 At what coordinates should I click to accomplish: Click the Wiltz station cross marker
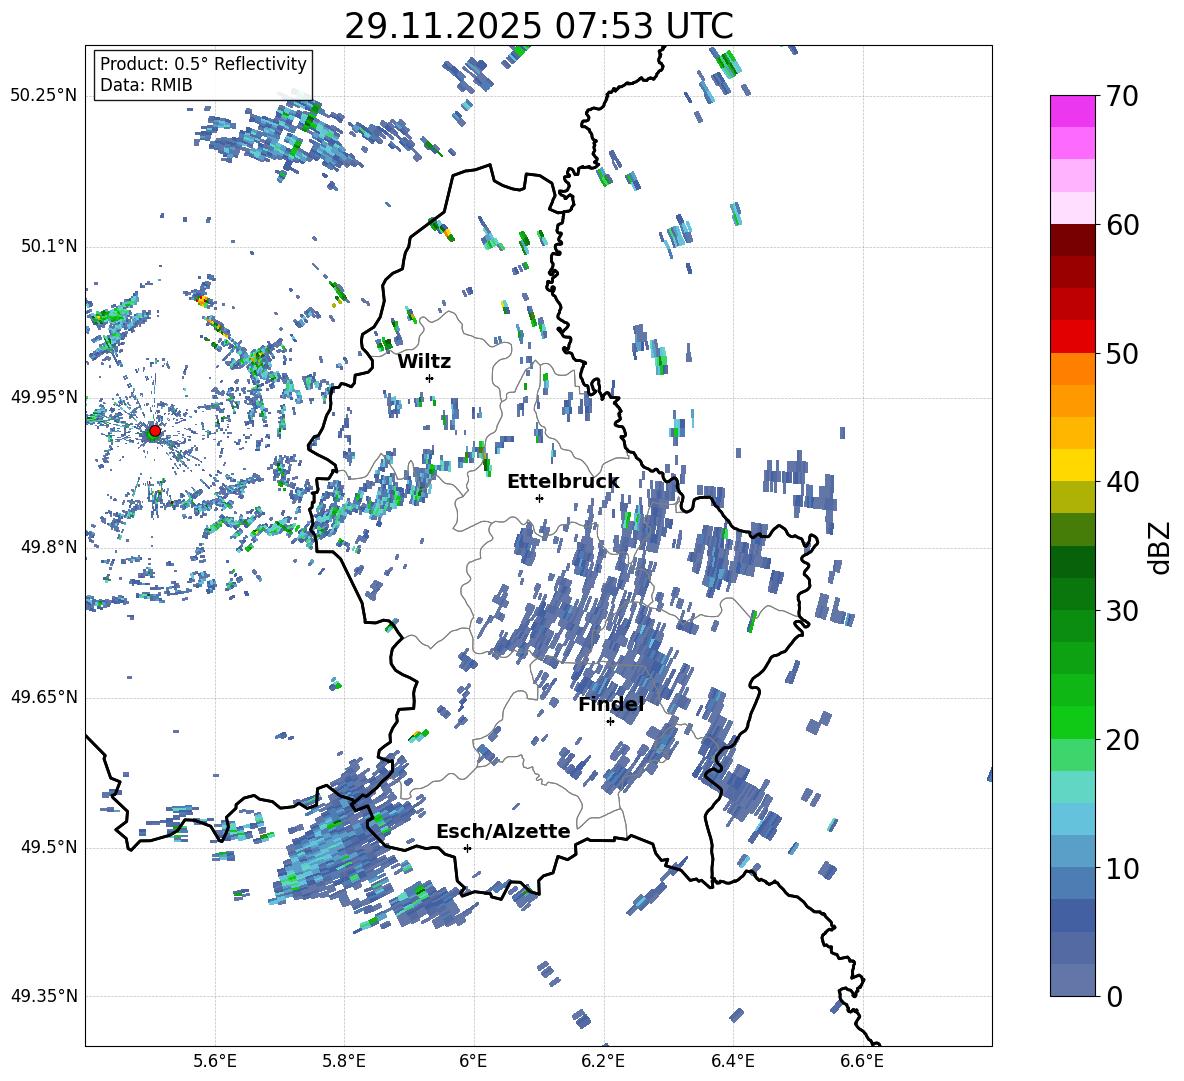click(x=429, y=378)
